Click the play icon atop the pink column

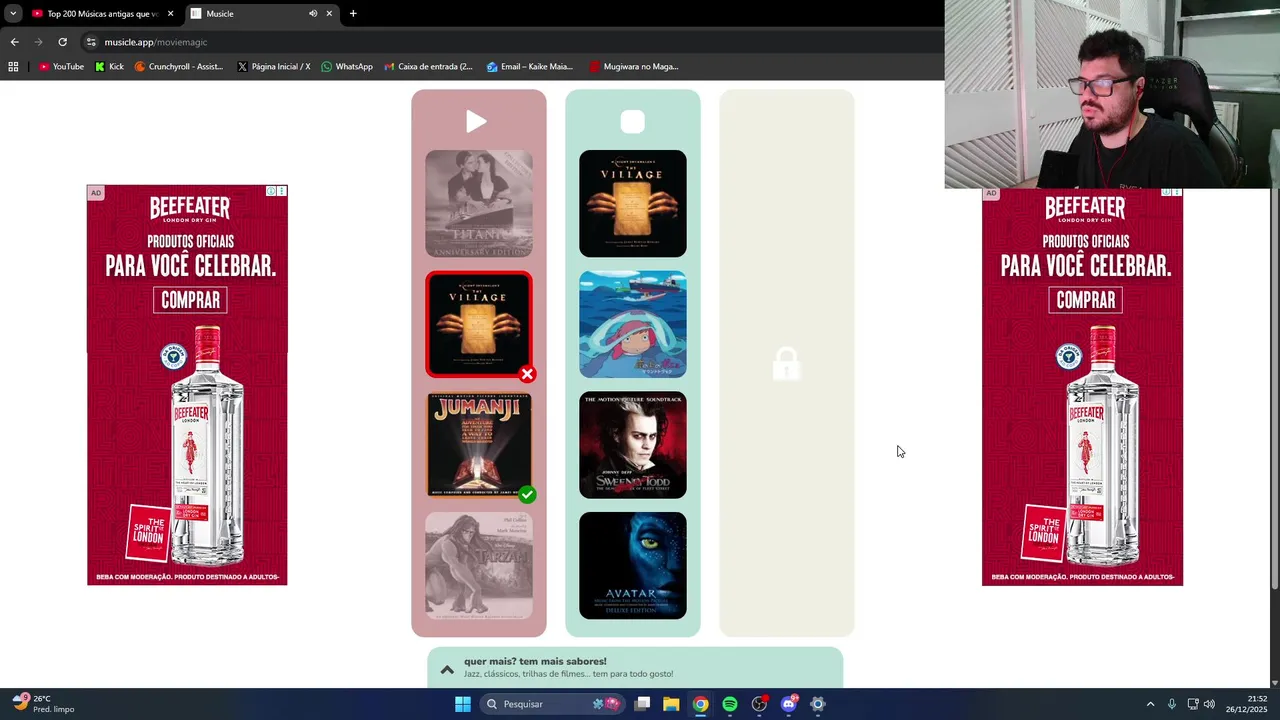pos(476,122)
